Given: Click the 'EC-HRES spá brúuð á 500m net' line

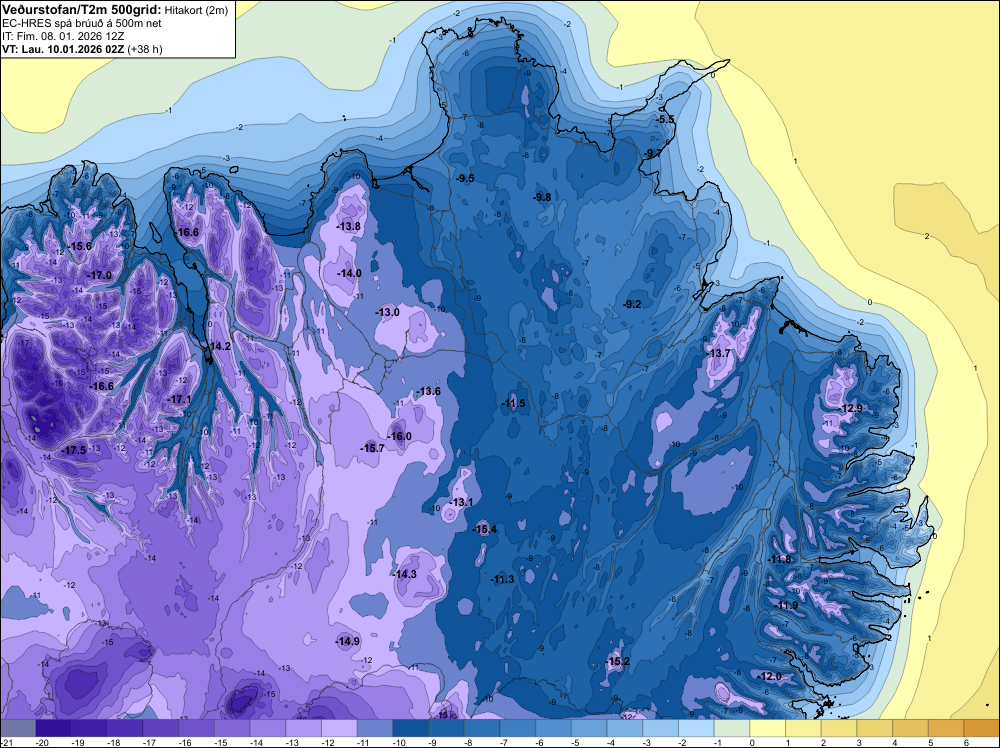Looking at the screenshot, I should coord(81,24).
